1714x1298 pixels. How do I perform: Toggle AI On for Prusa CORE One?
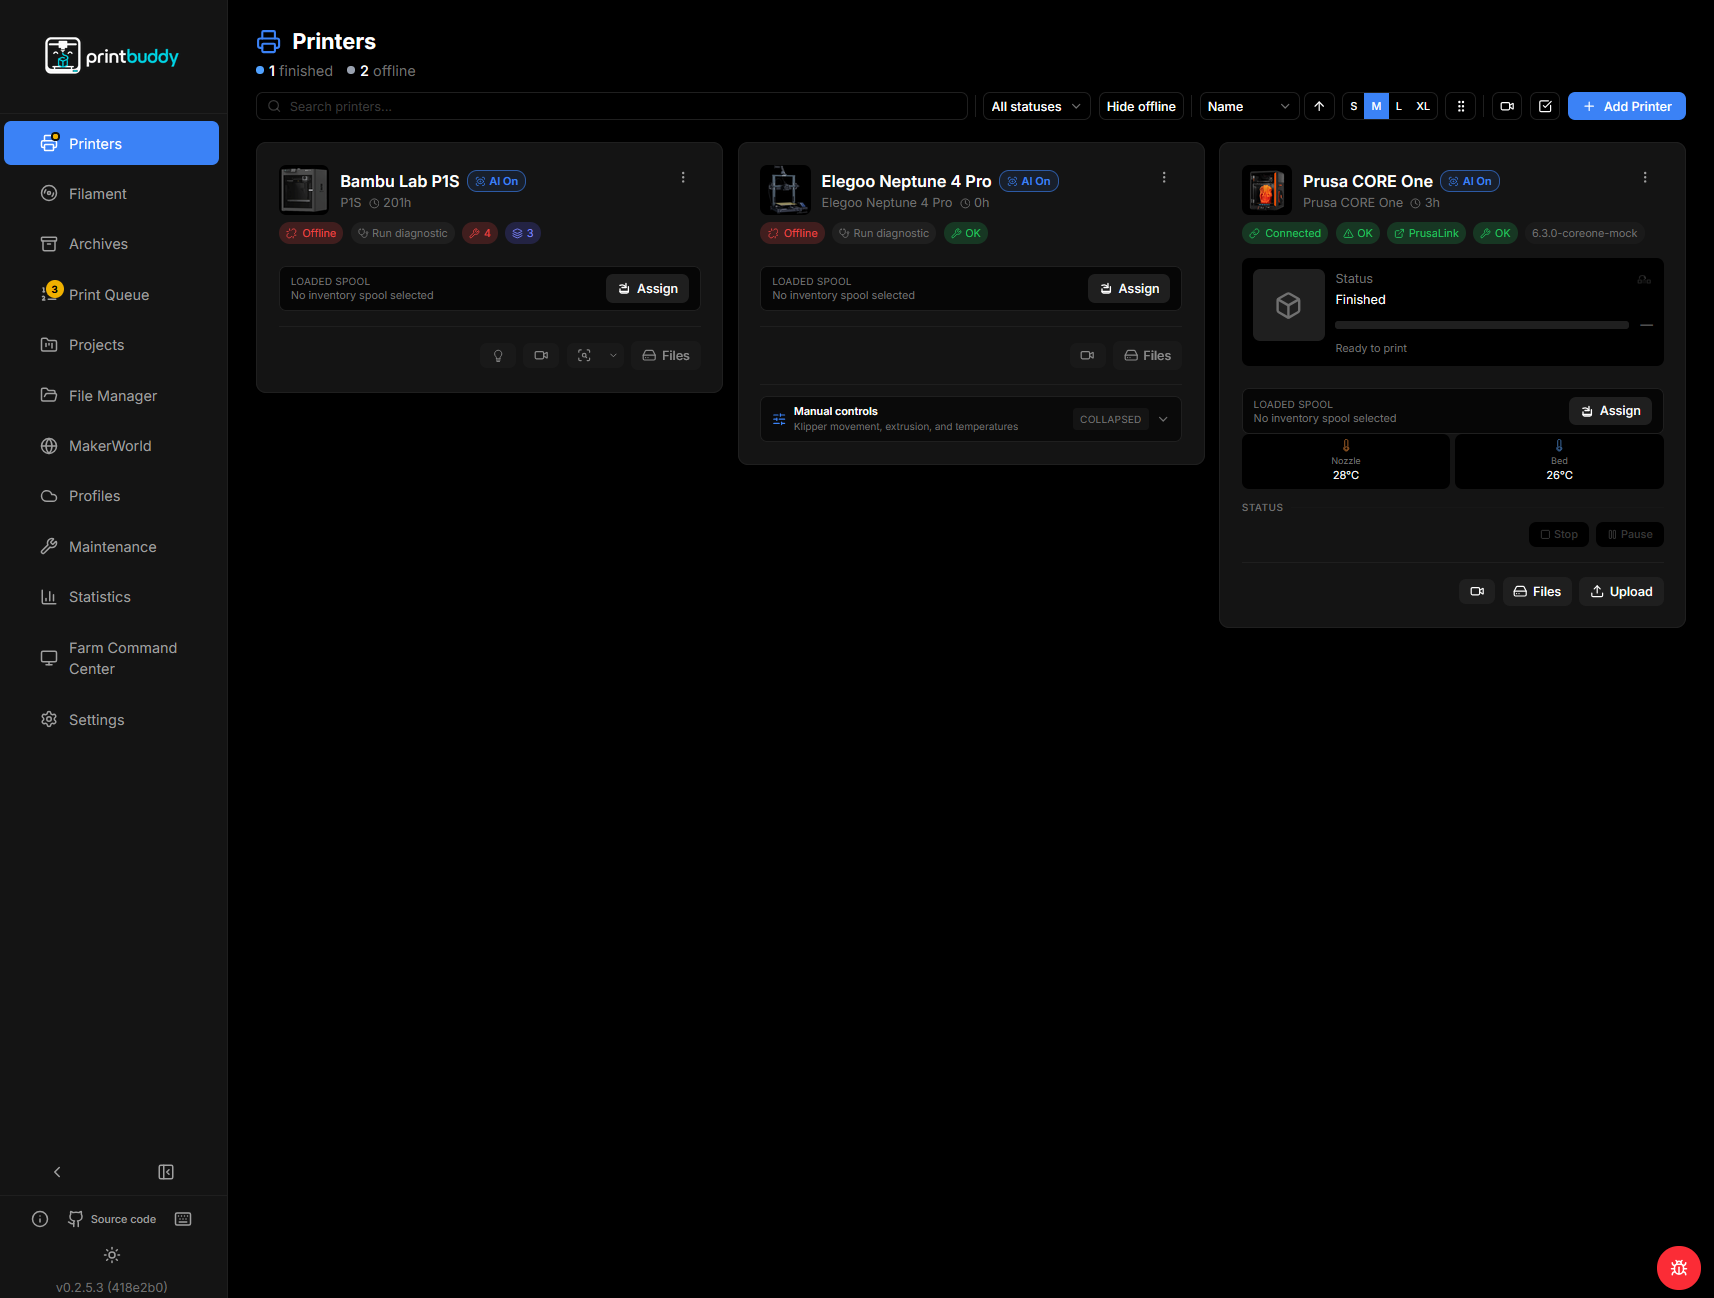(x=1469, y=181)
